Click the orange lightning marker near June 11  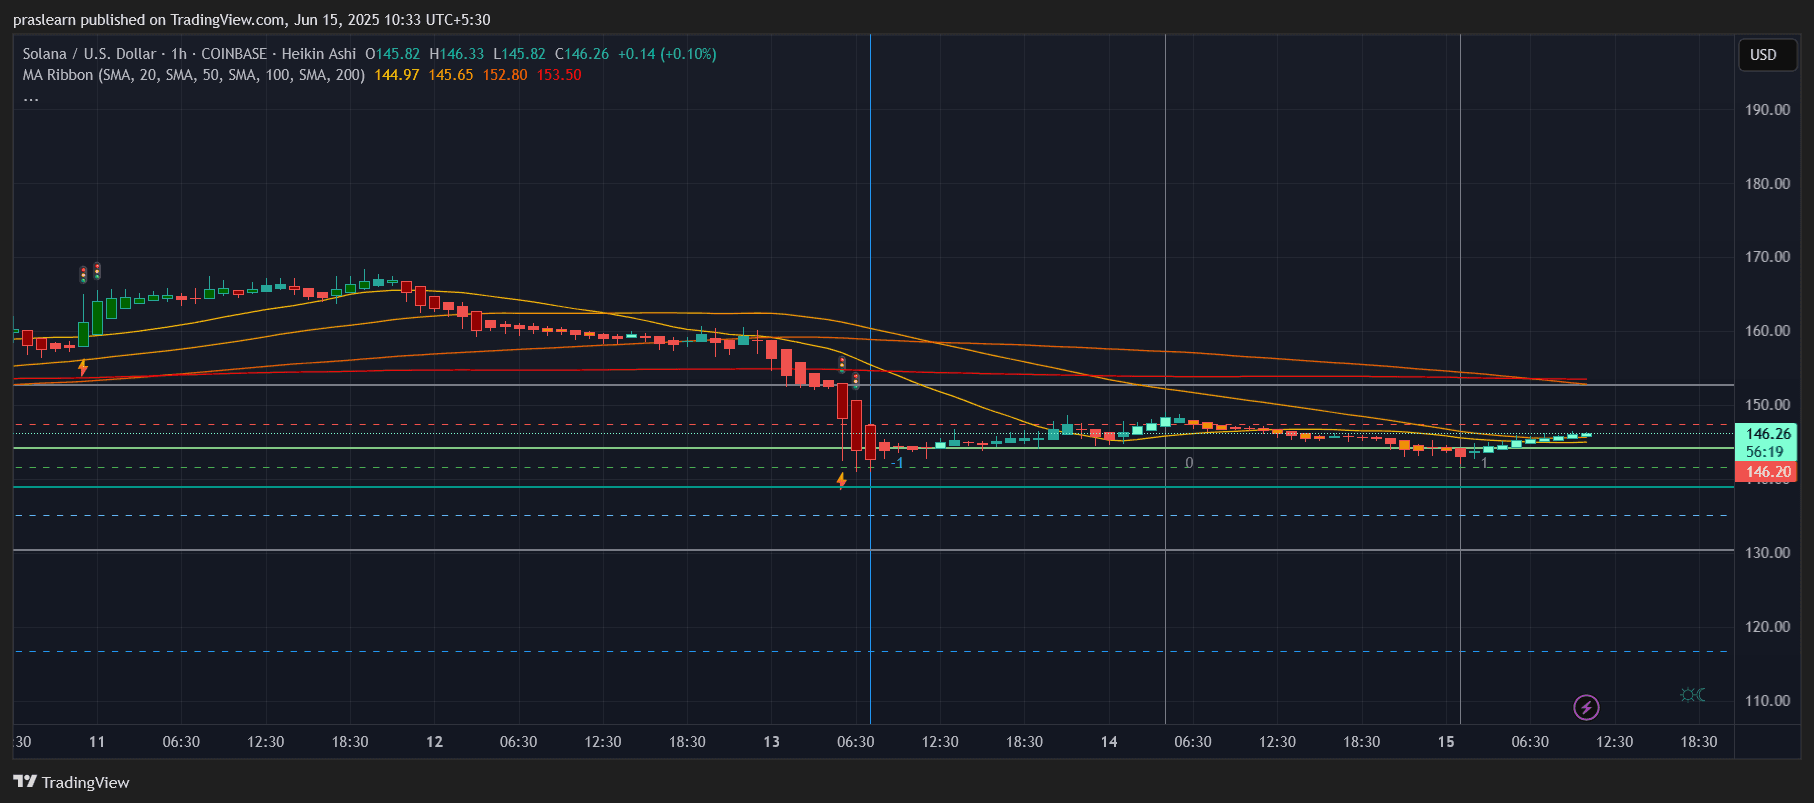point(83,368)
